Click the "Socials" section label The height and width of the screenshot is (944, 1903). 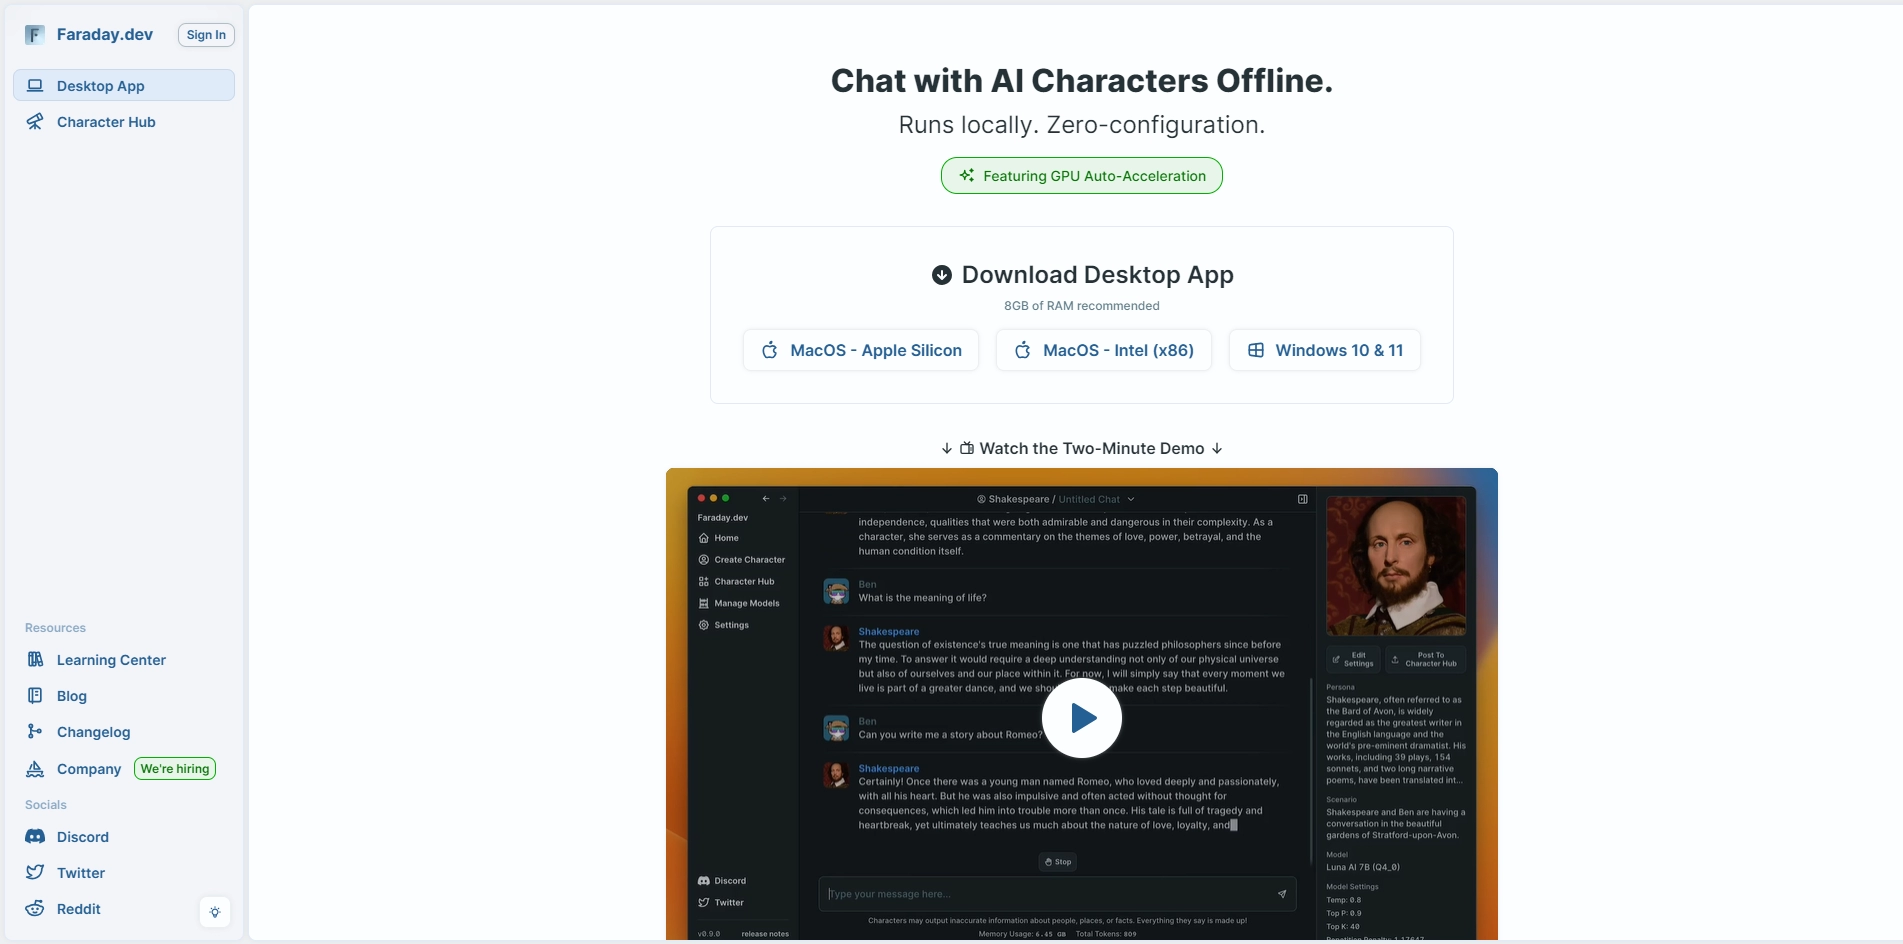pos(46,805)
